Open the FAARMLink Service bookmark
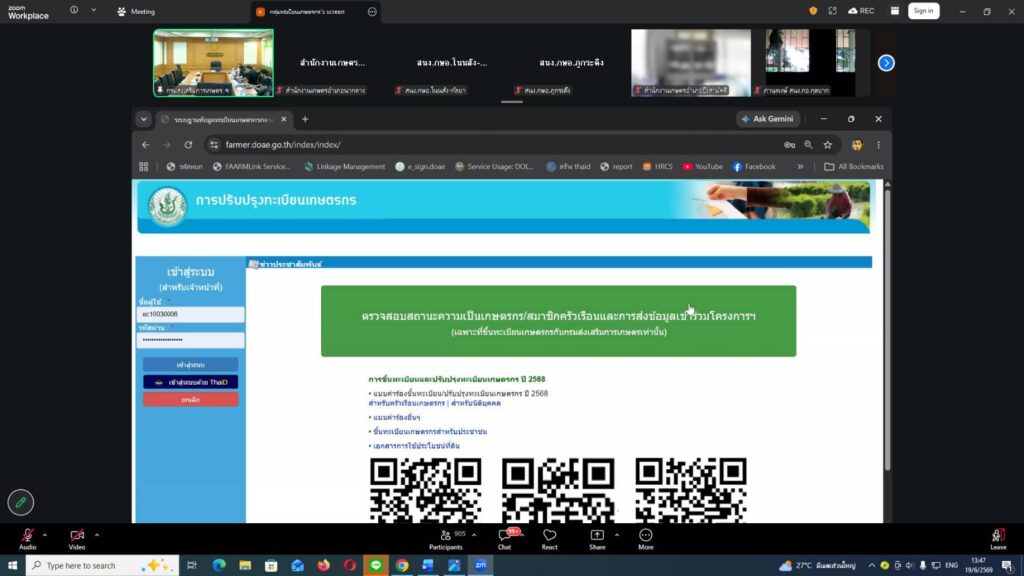The width and height of the screenshot is (1024, 576). tap(251, 167)
